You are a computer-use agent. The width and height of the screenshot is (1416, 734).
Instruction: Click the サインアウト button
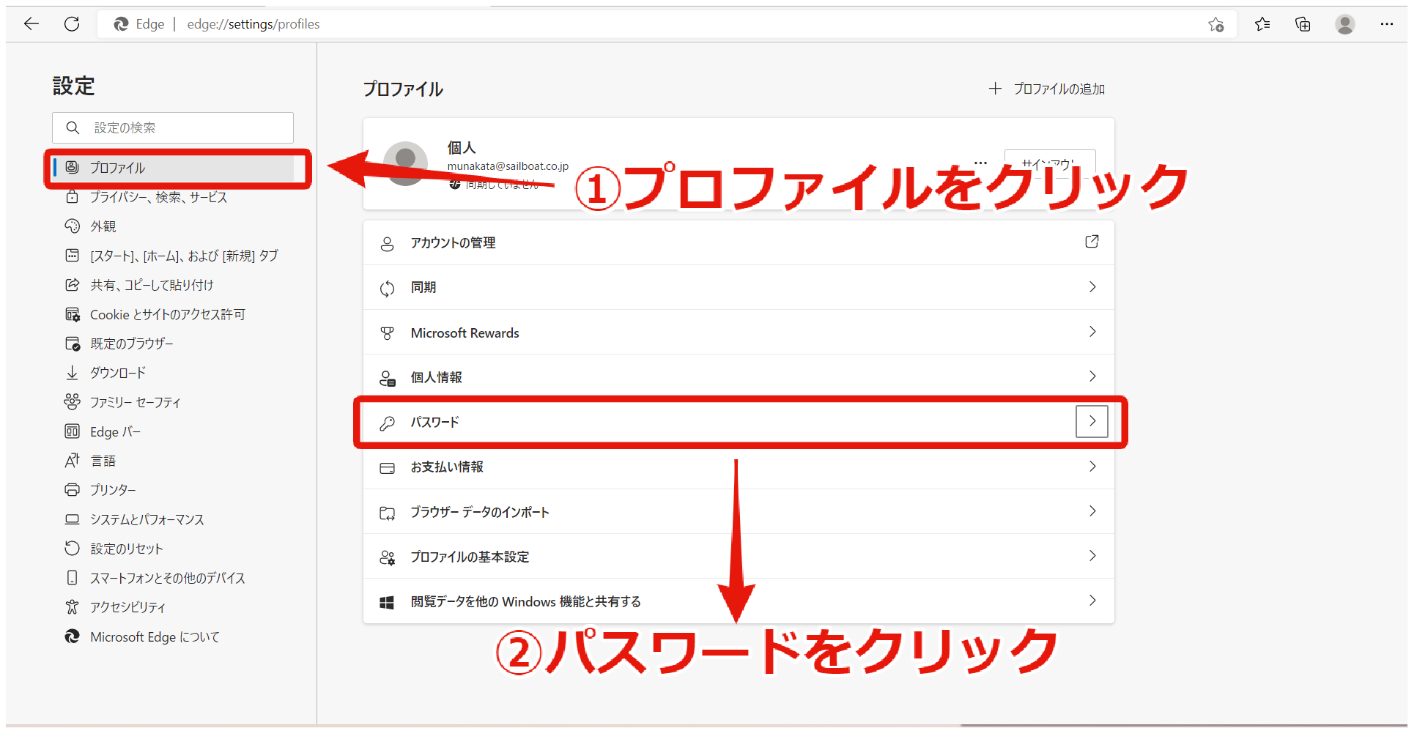[x=1050, y=163]
